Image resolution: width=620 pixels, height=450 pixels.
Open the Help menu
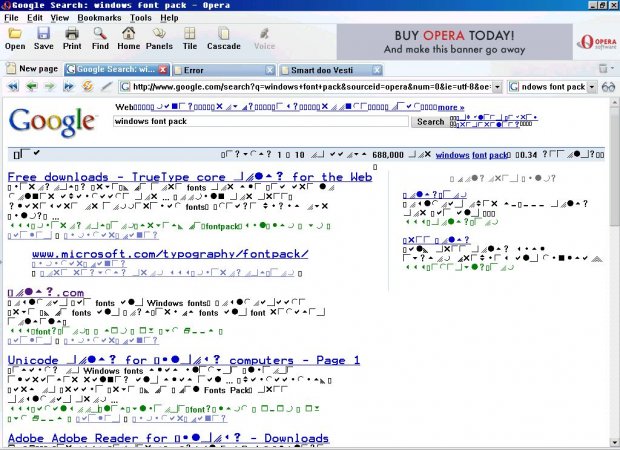click(169, 18)
